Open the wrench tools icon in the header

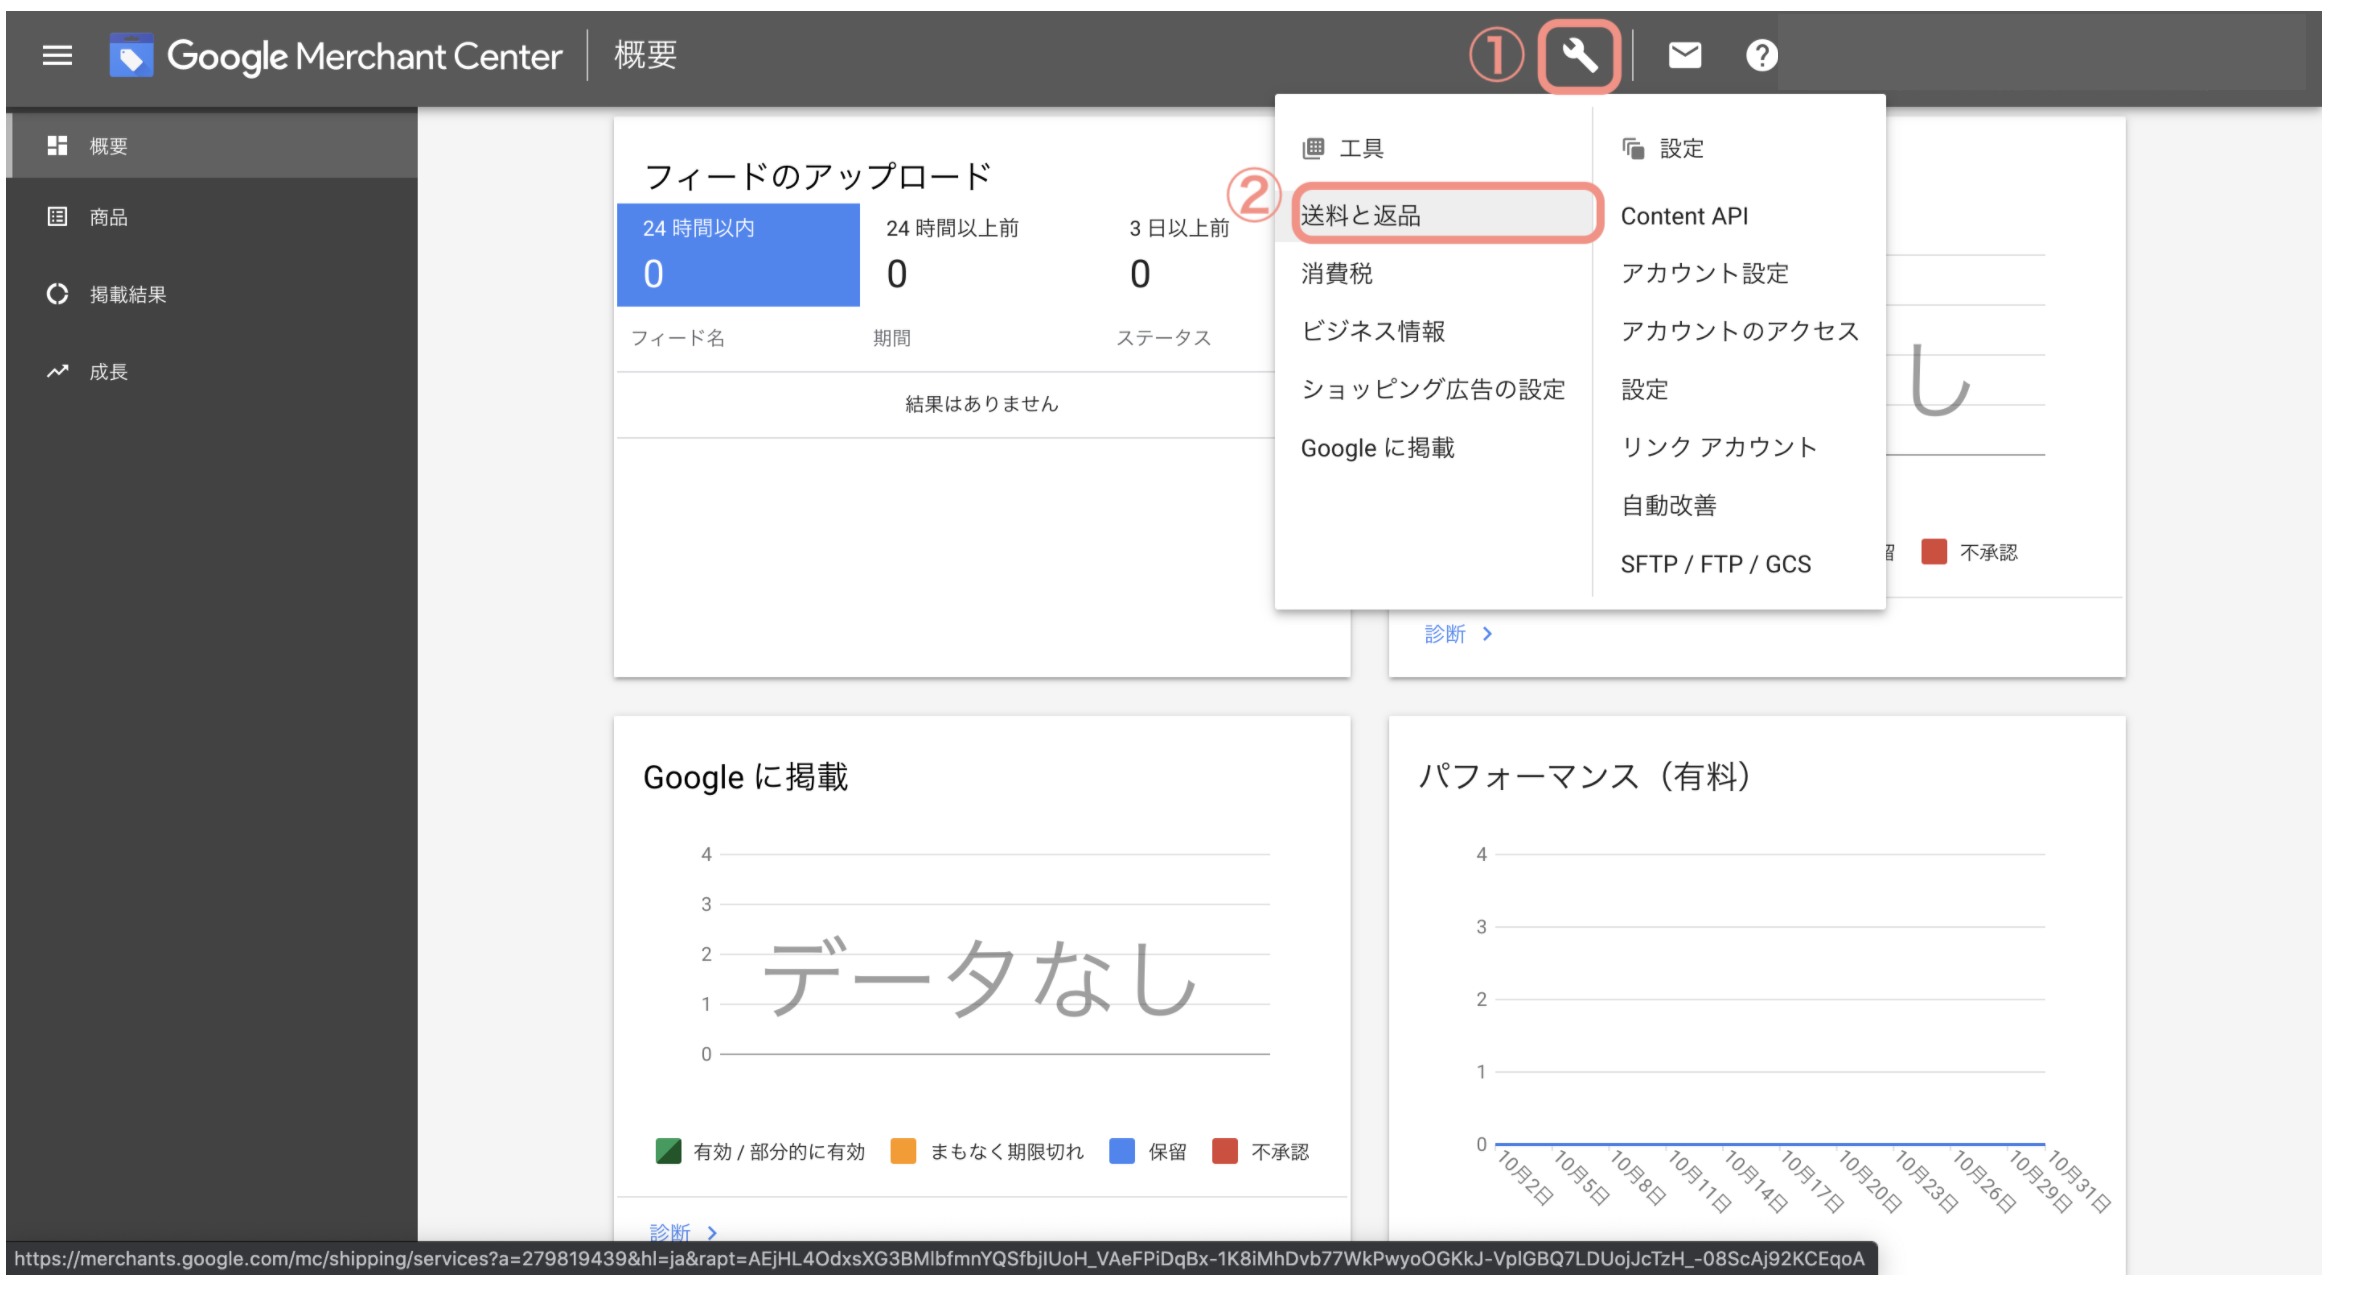(x=1578, y=55)
